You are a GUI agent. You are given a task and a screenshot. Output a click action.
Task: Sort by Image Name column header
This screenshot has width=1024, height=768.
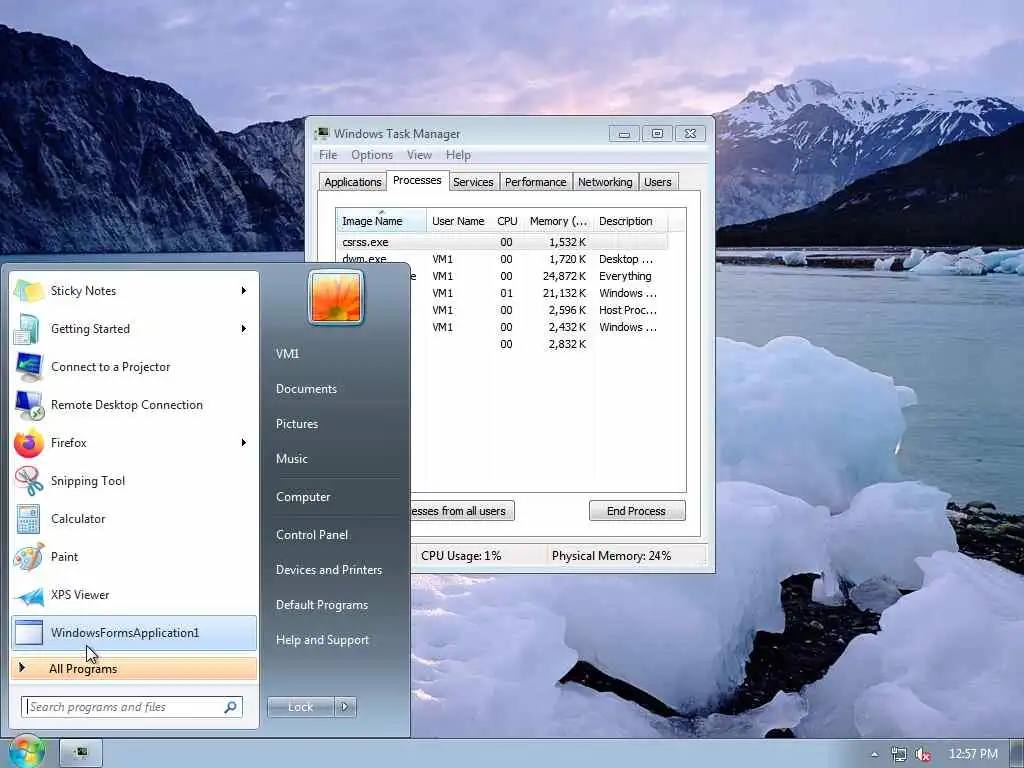pyautogui.click(x=381, y=221)
